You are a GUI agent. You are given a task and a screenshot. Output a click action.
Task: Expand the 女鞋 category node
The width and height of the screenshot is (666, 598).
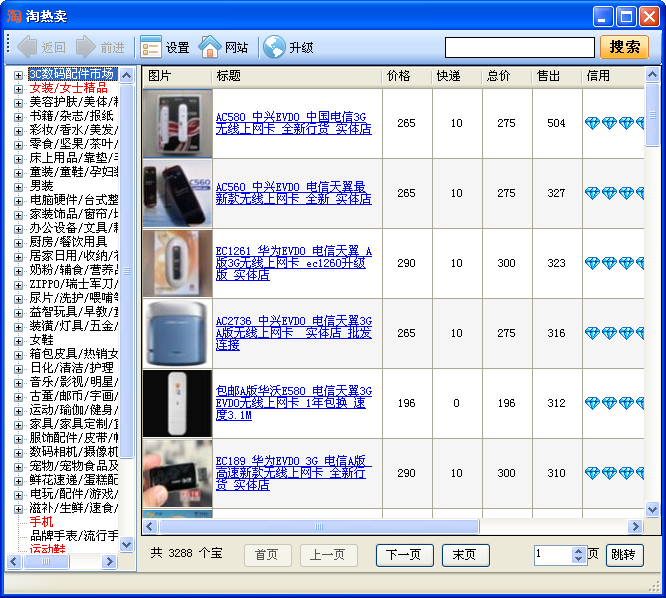(x=18, y=340)
